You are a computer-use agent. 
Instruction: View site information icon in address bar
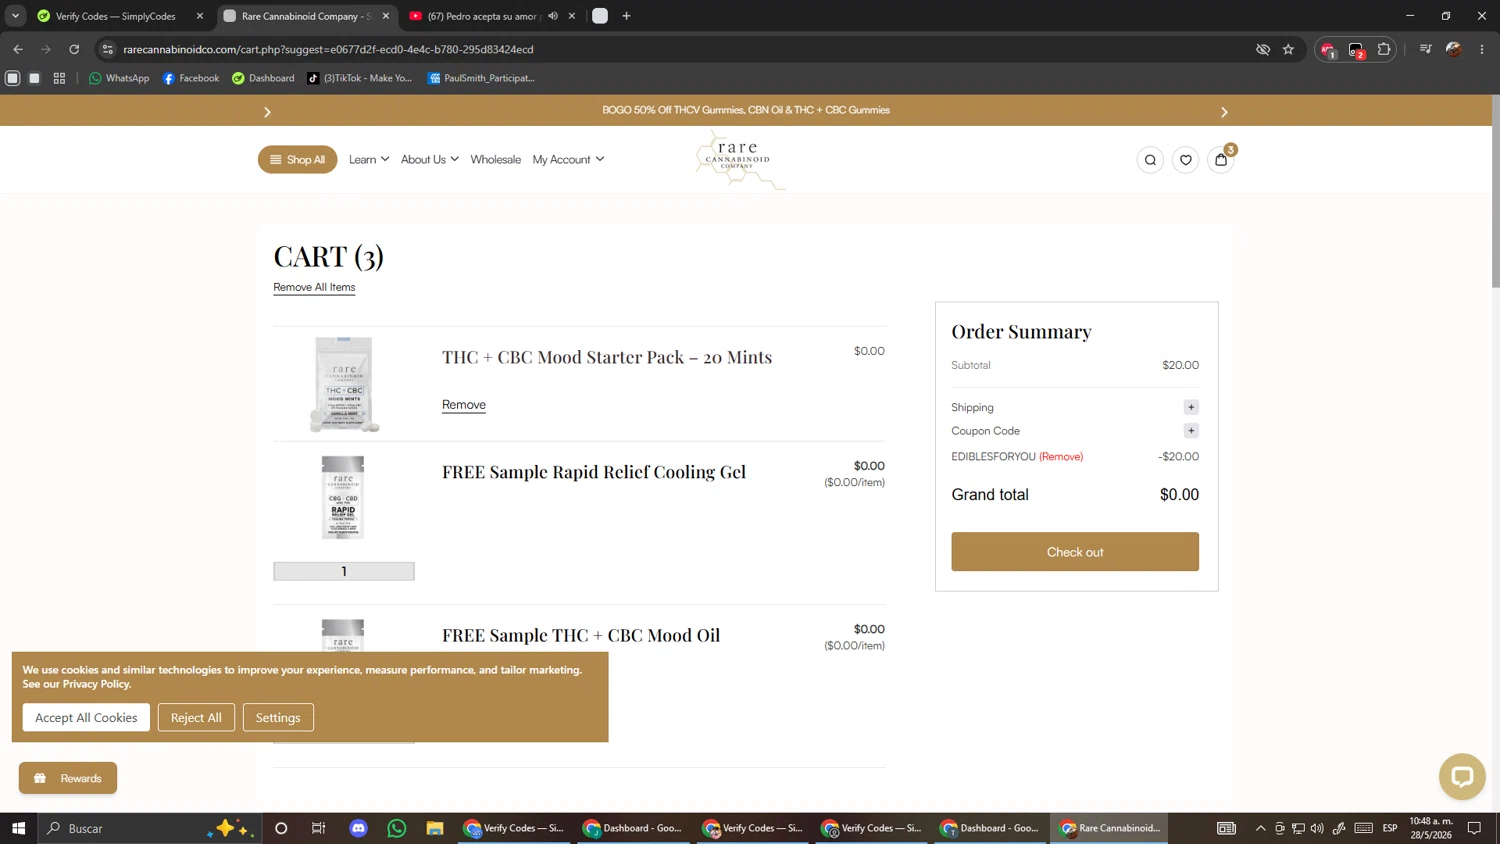tap(108, 49)
